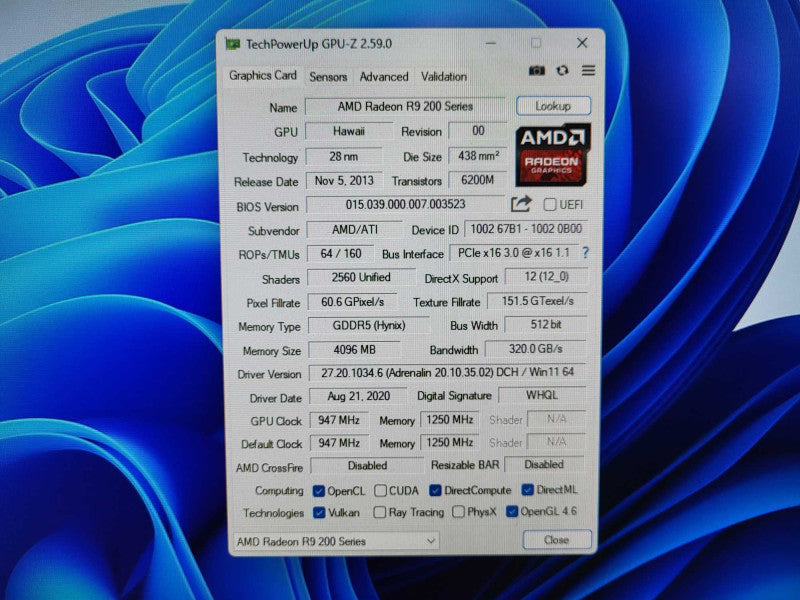Click the Name field AMD Radeon R9 200 Series
The width and height of the screenshot is (800, 600).
pos(405,107)
